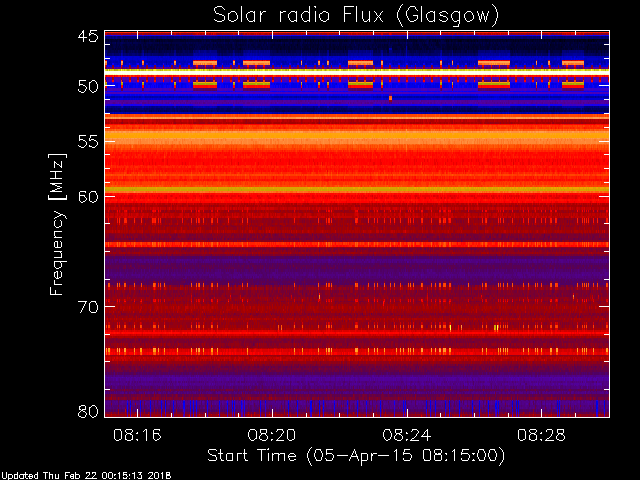Click the bright white emission band near 49 MHz

[357, 71]
